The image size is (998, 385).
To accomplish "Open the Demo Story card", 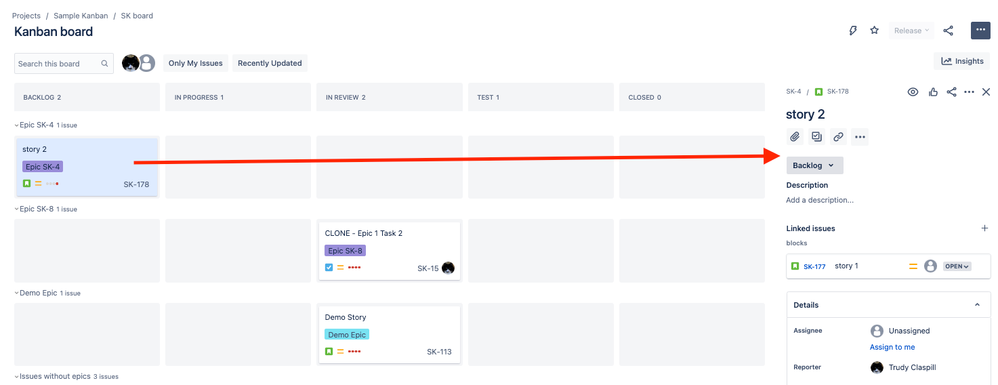I will [390, 334].
